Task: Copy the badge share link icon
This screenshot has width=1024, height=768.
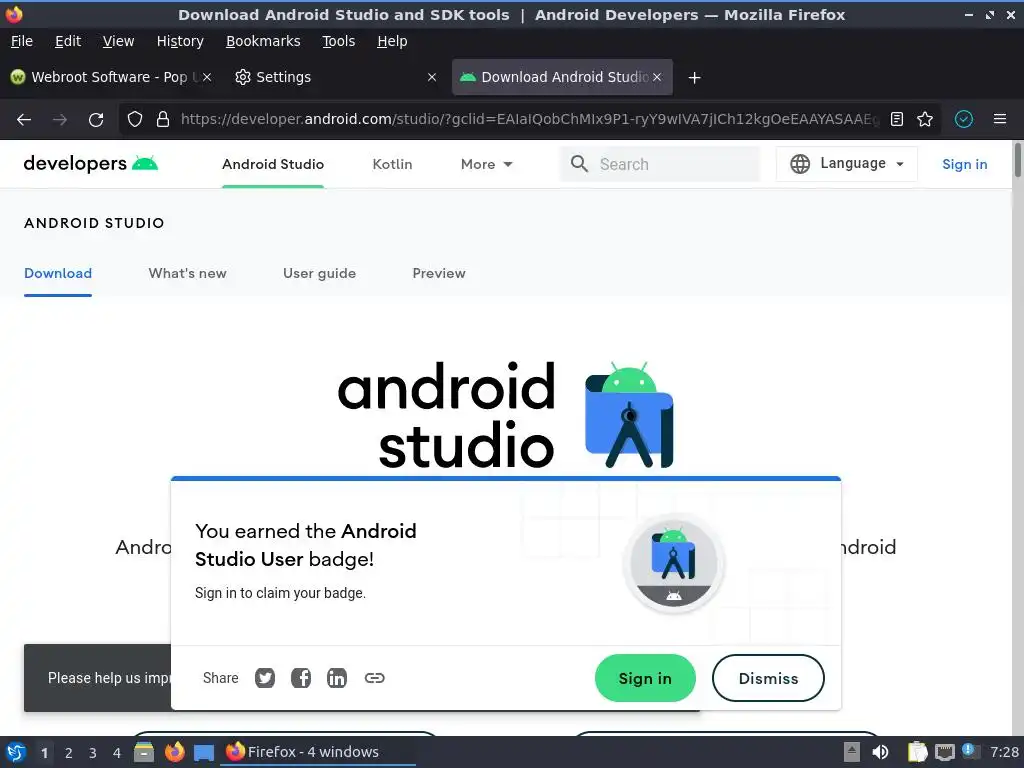Action: pos(374,678)
